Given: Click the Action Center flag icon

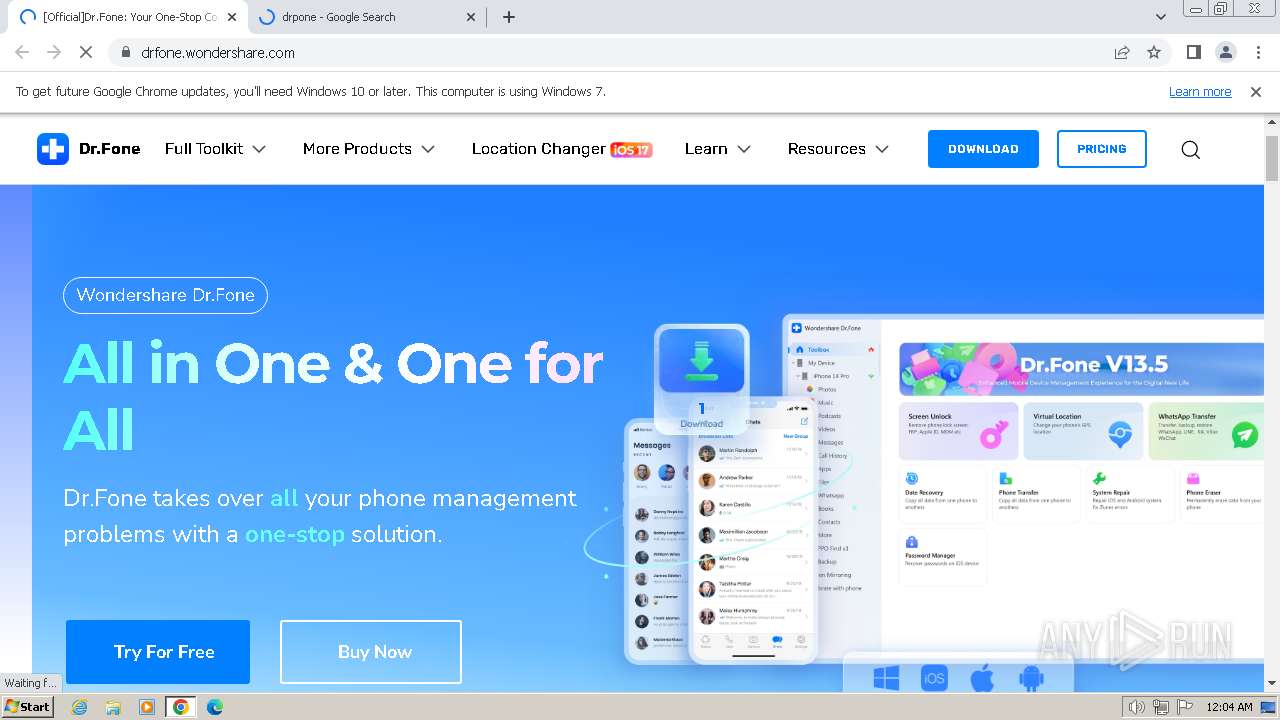Looking at the screenshot, I should click(x=1184, y=707).
